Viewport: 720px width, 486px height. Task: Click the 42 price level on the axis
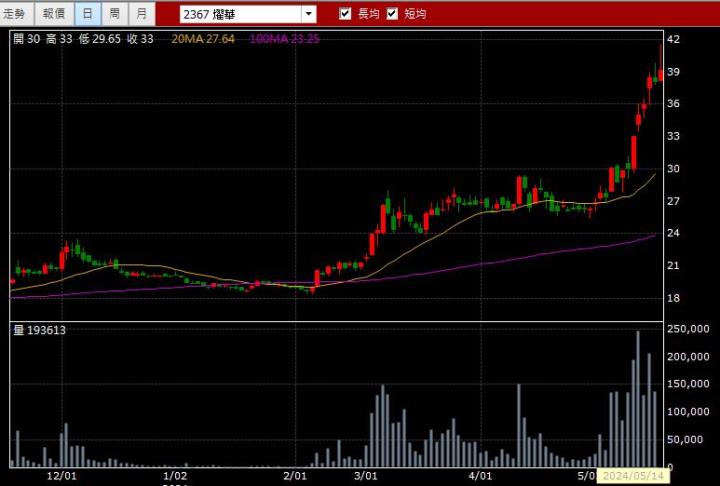(x=673, y=39)
